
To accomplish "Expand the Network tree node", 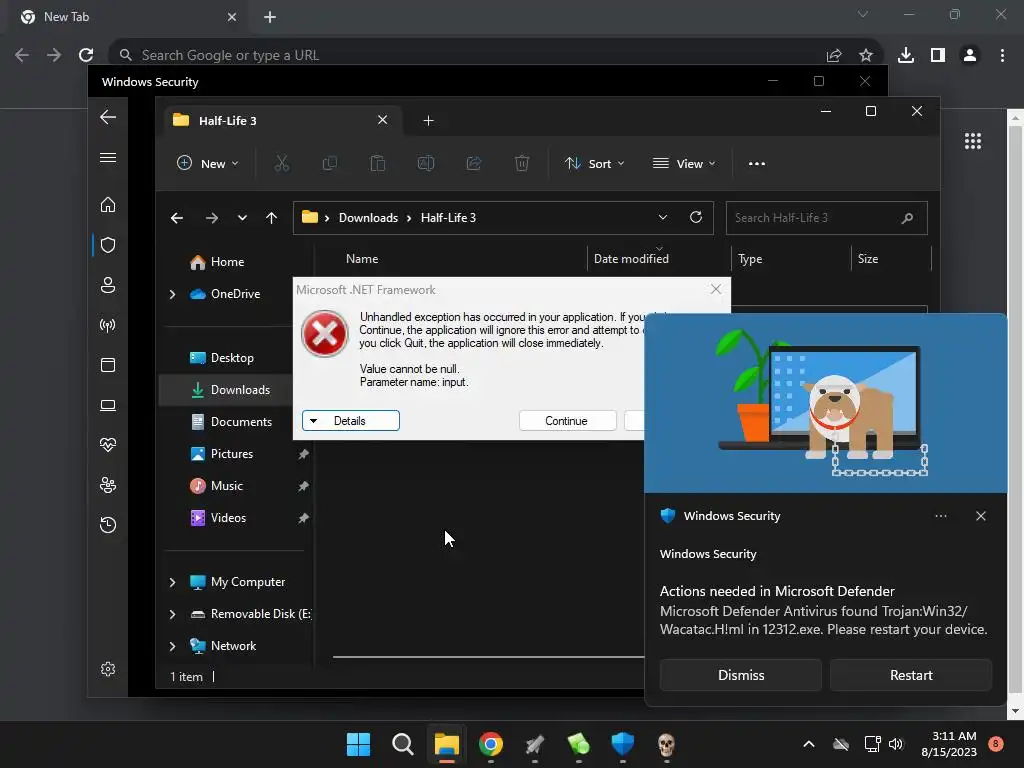I will tap(172, 646).
